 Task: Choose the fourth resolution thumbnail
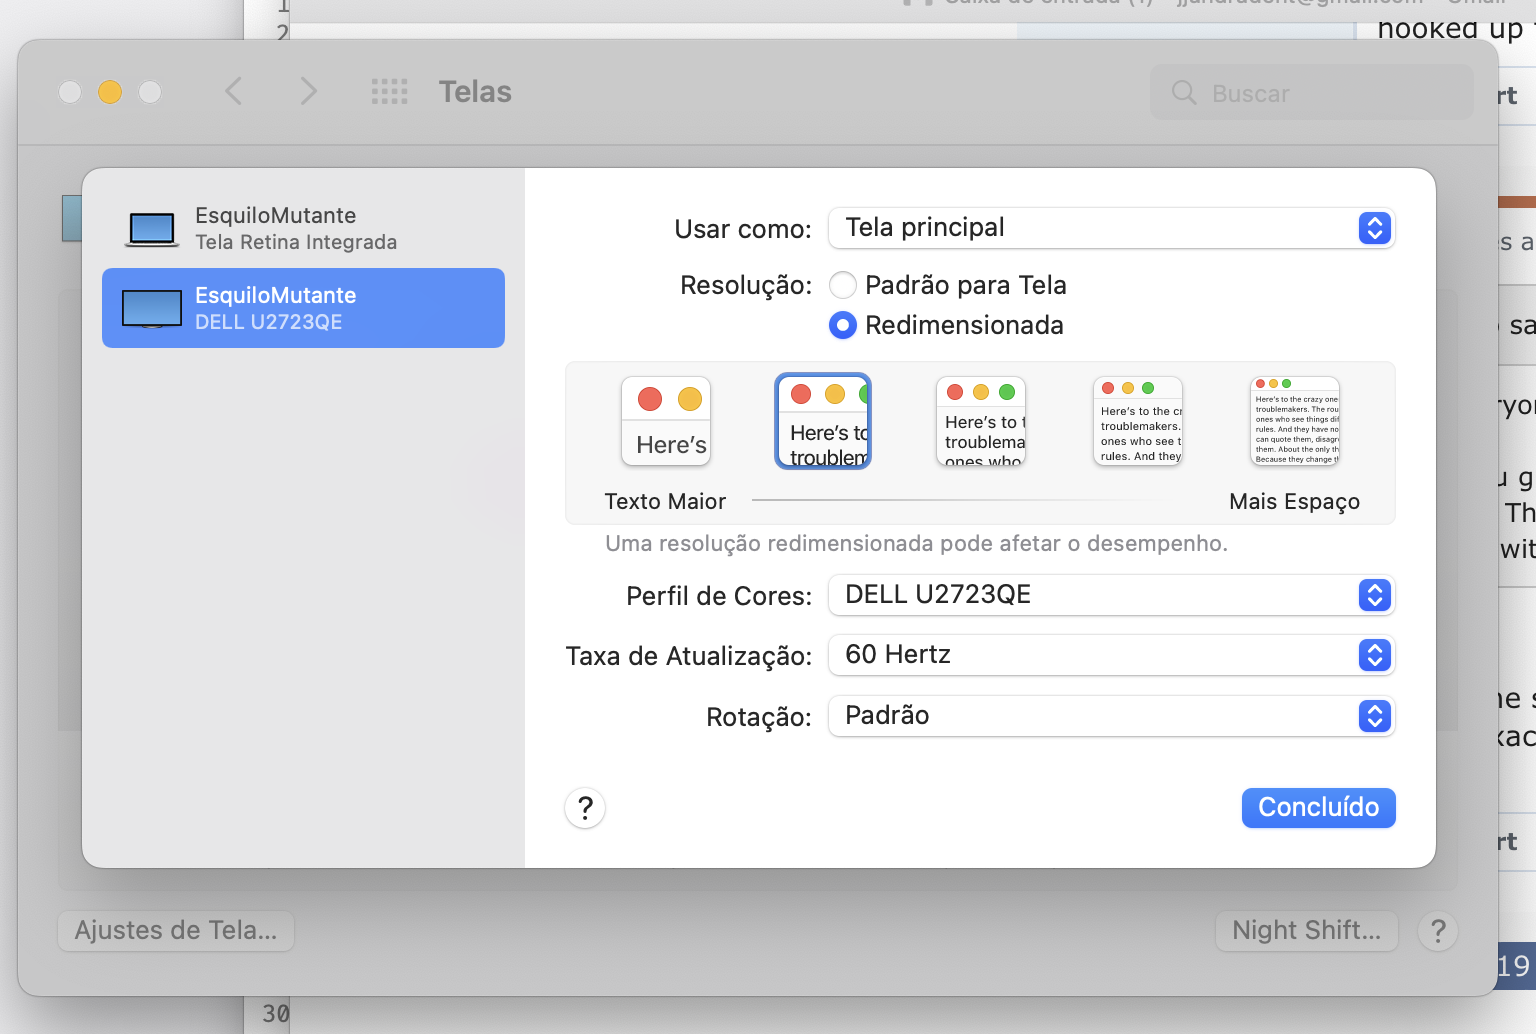point(1138,421)
